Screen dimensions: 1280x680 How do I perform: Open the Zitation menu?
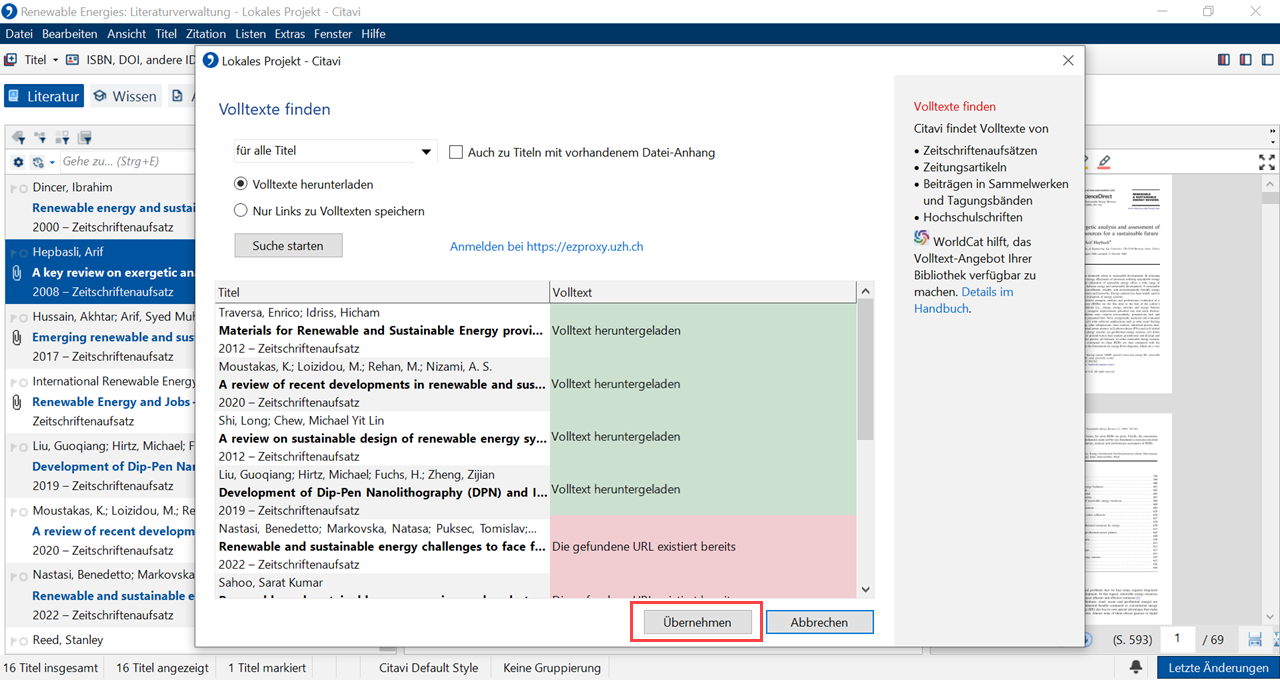pyautogui.click(x=206, y=34)
